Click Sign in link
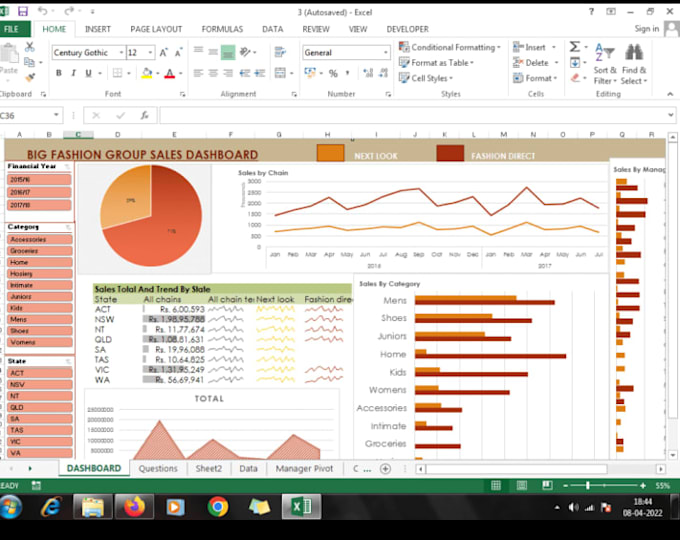 (x=647, y=29)
